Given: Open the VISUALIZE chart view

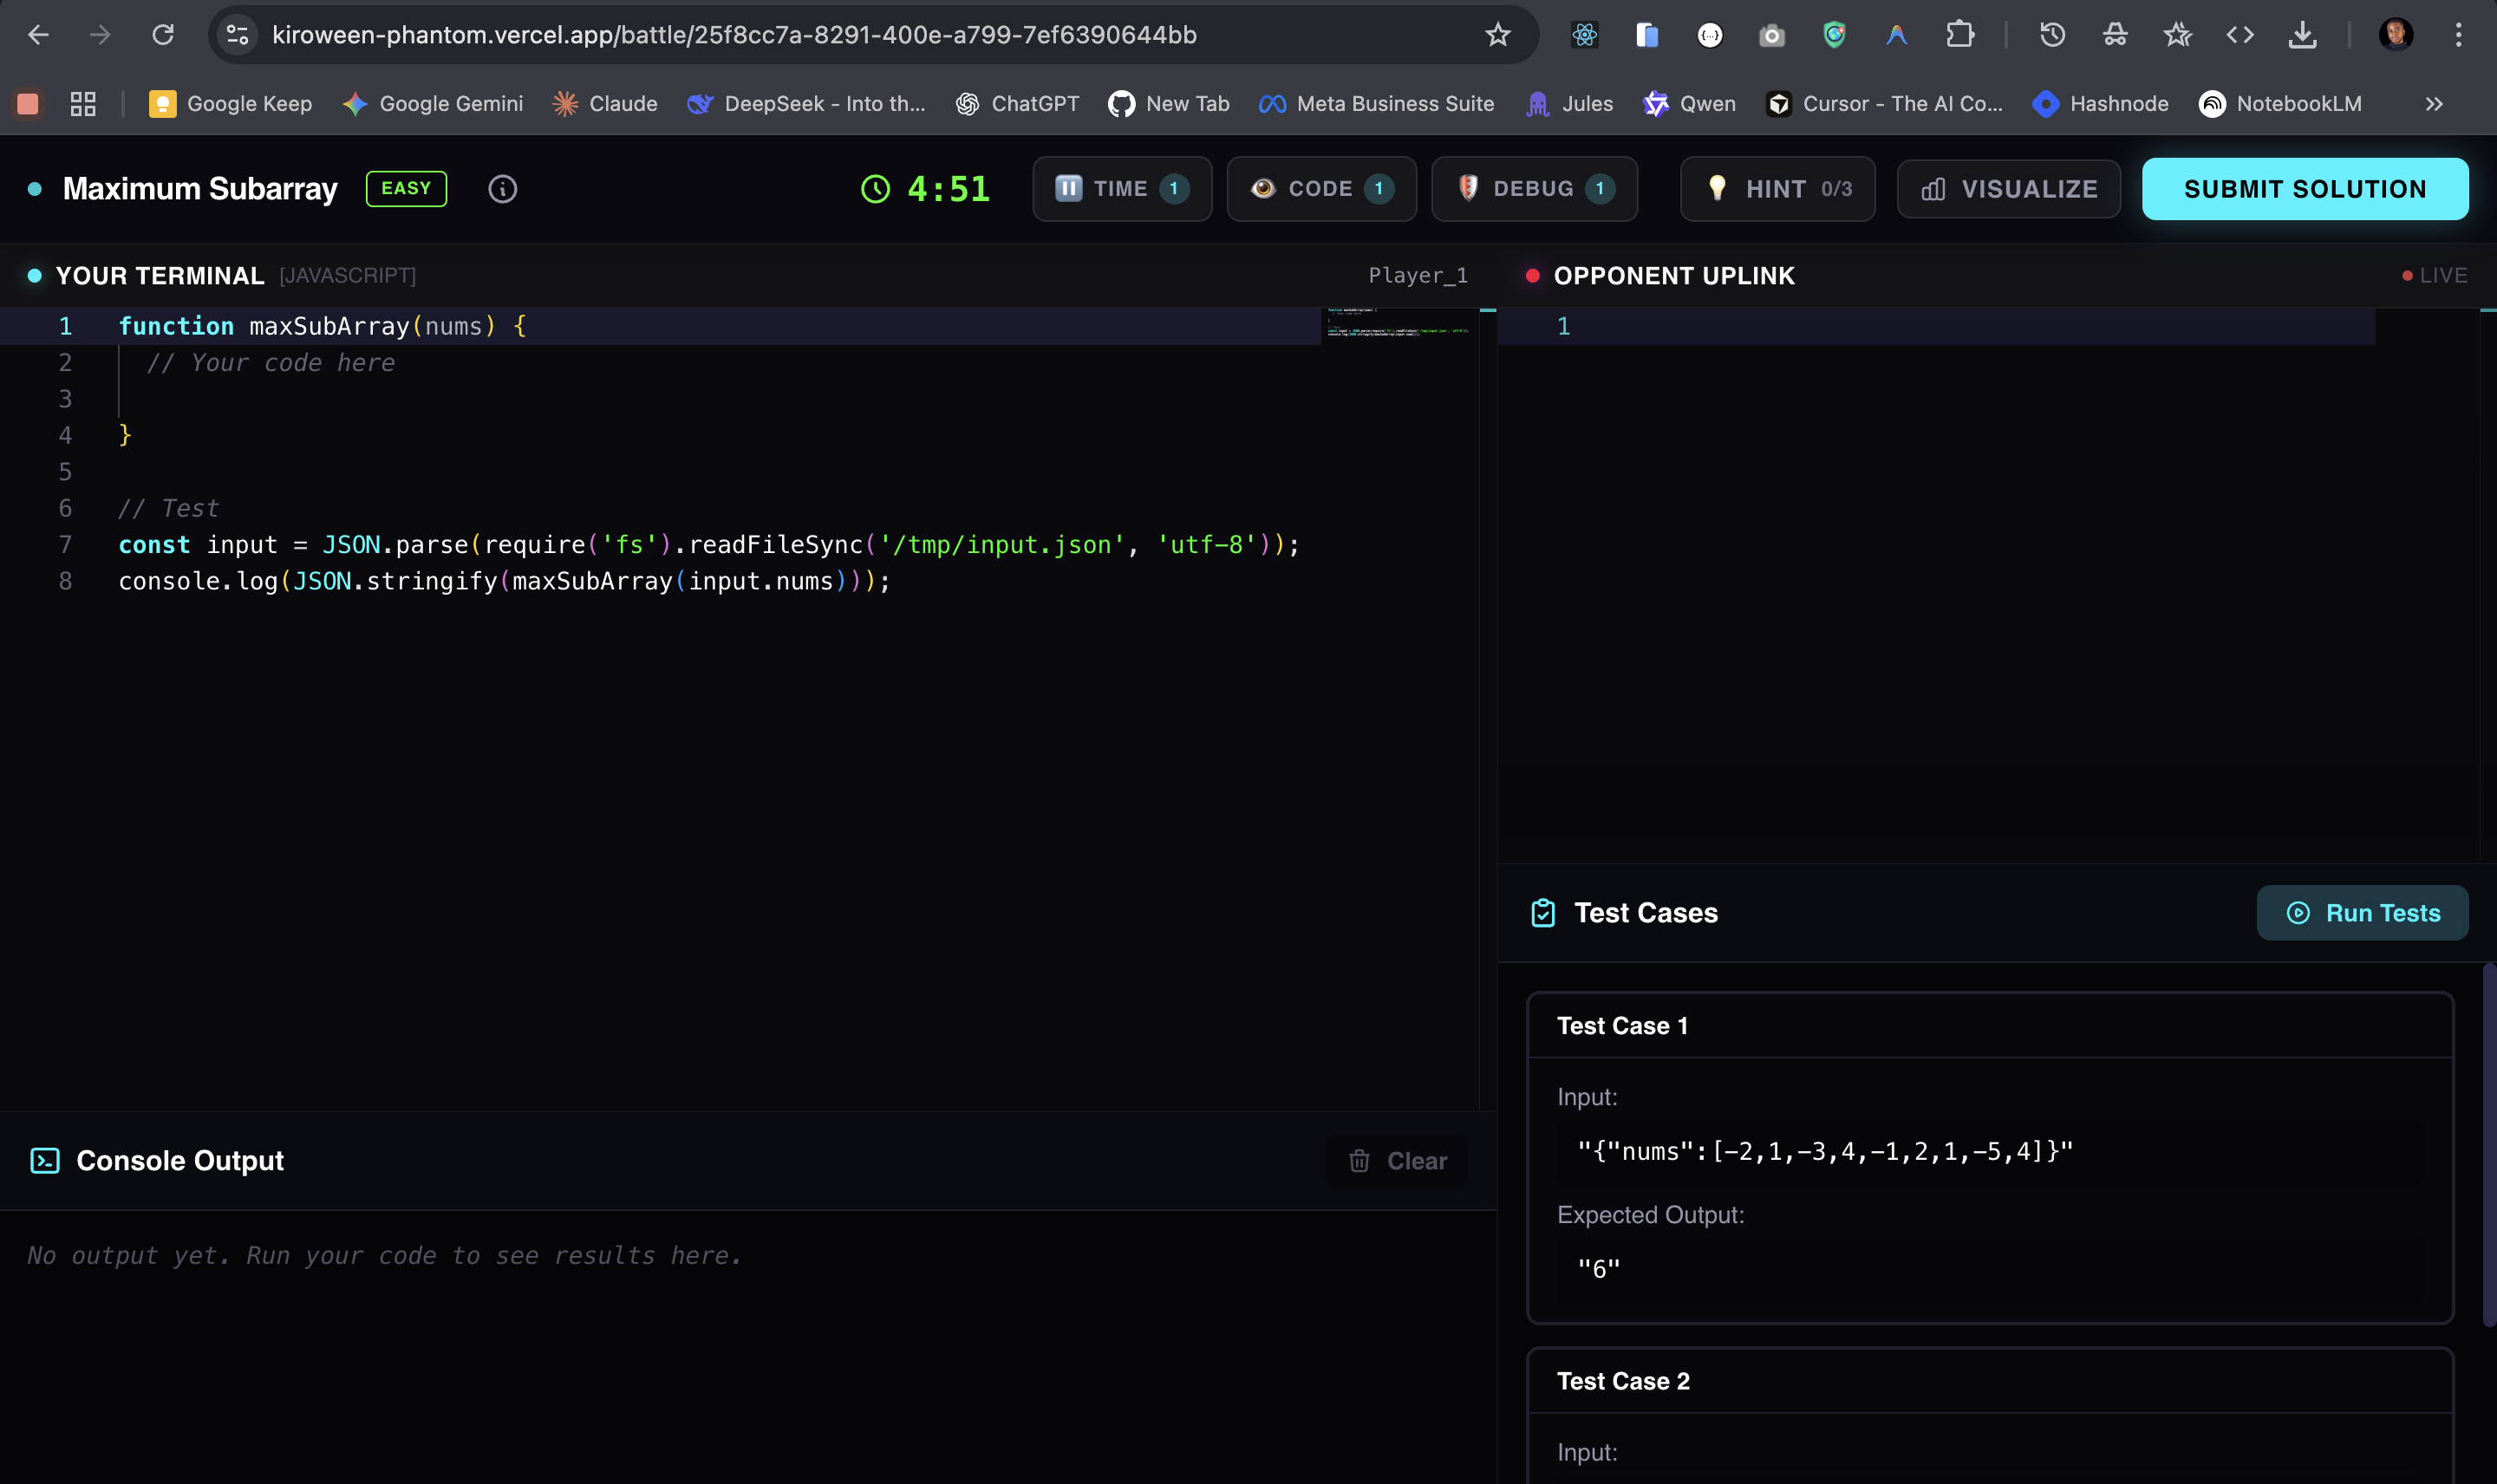Looking at the screenshot, I should [x=2009, y=189].
